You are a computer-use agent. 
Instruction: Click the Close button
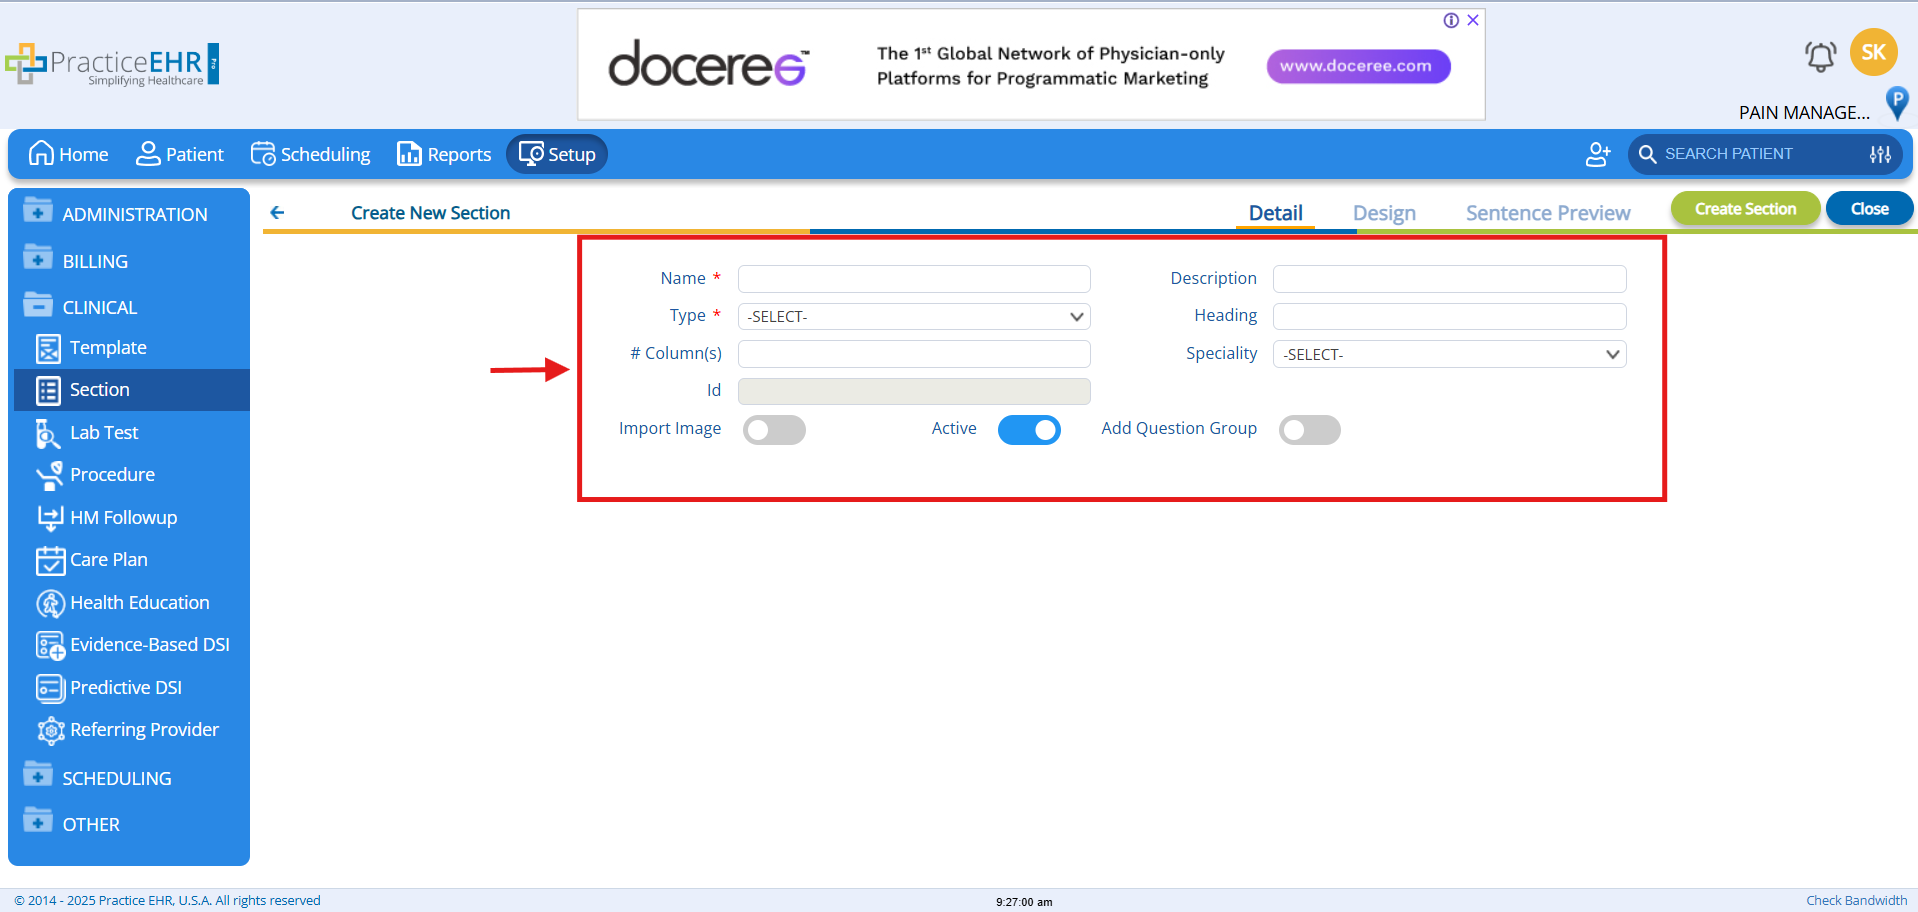tap(1869, 209)
